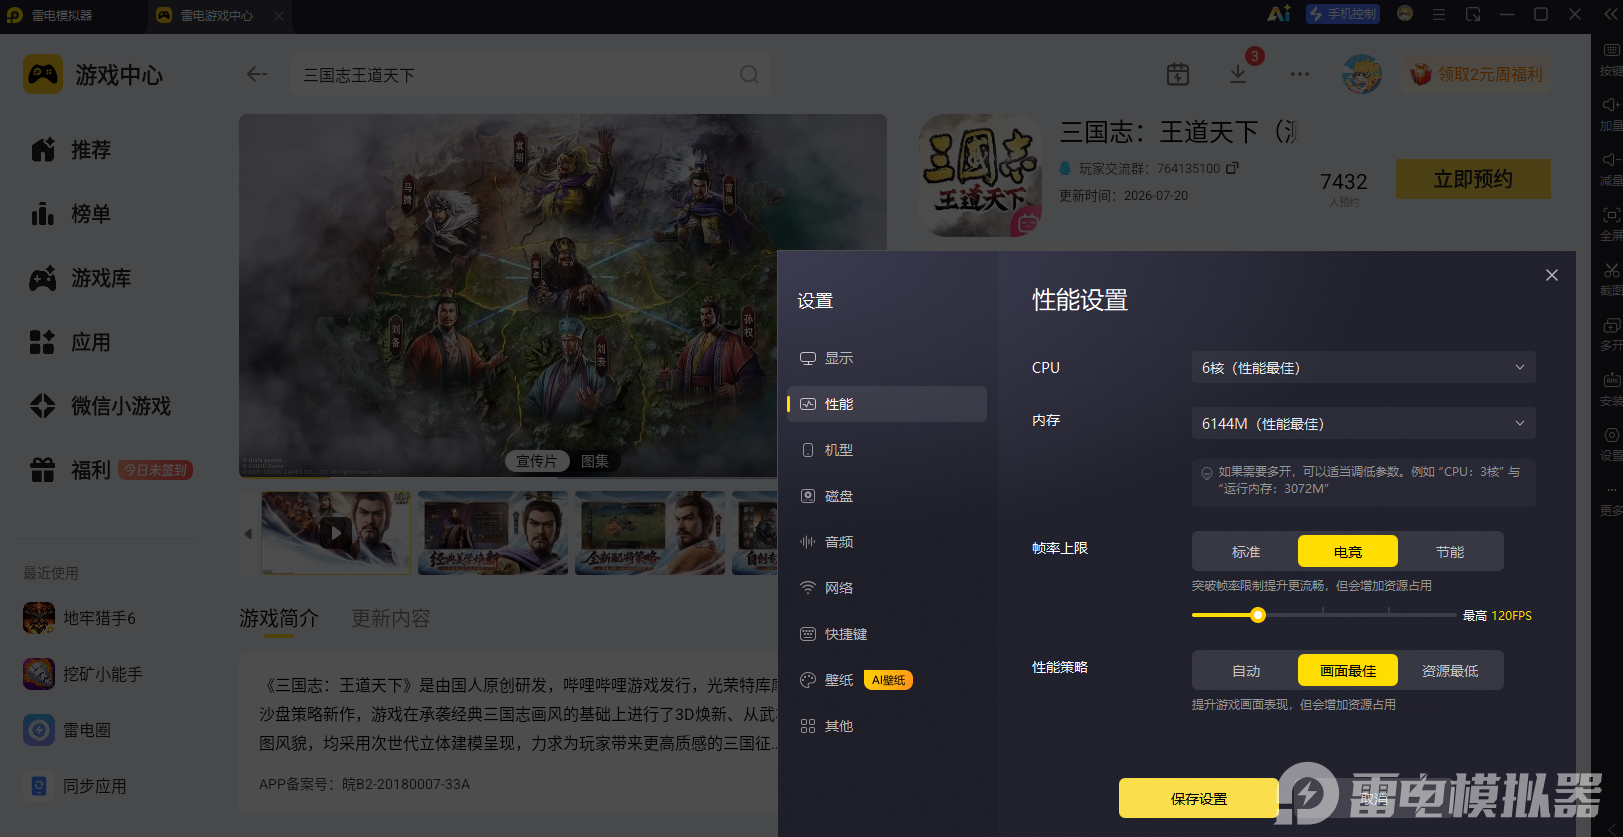This screenshot has height=837, width=1623.
Task: Close the 设置 dialog
Action: [x=1552, y=275]
